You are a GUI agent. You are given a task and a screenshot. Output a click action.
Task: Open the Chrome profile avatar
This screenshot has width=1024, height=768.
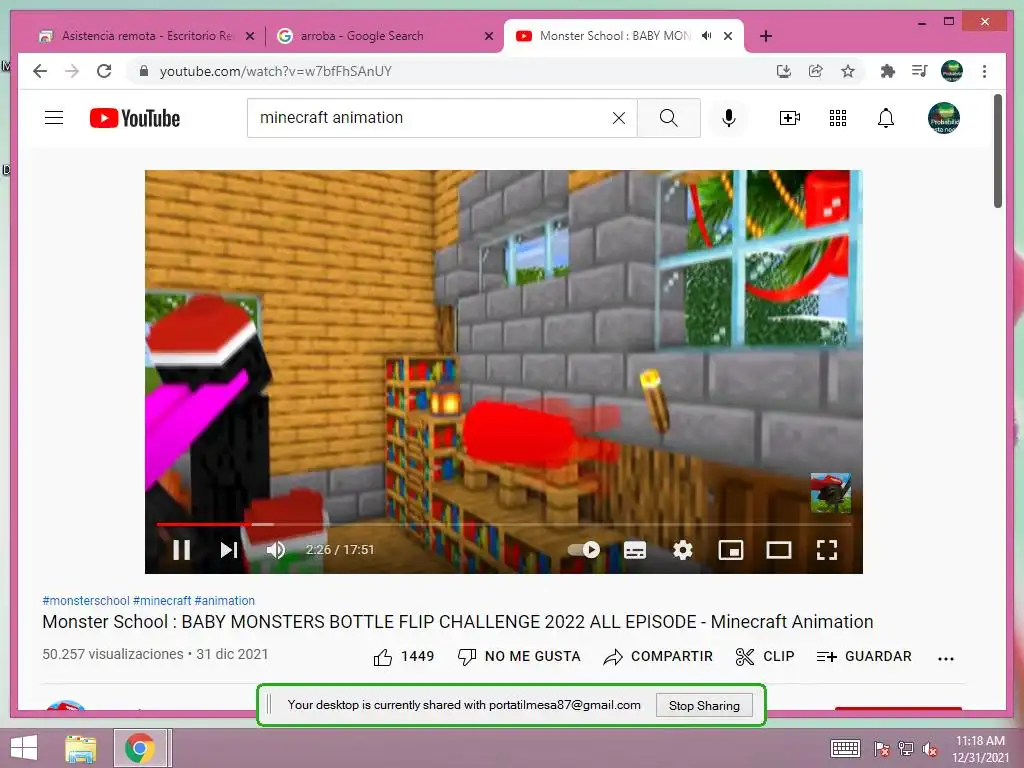pos(952,71)
